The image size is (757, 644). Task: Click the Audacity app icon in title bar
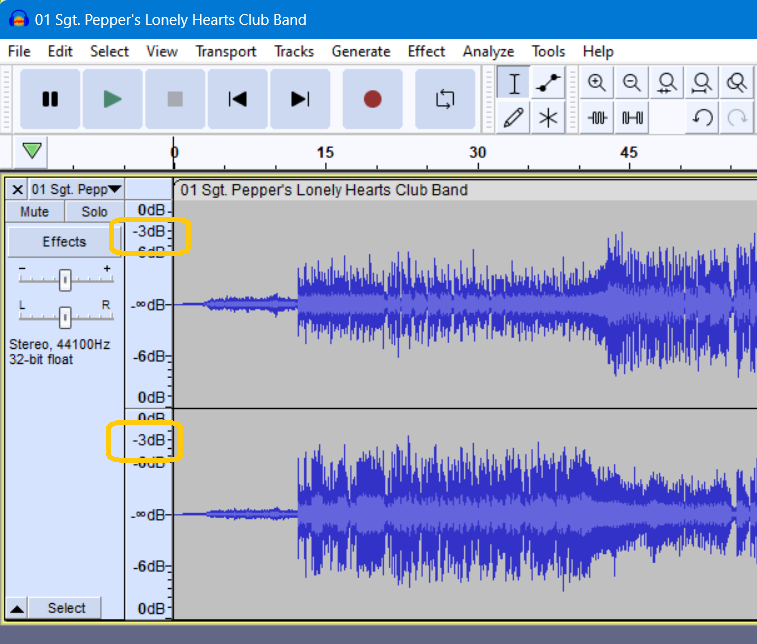18,19
